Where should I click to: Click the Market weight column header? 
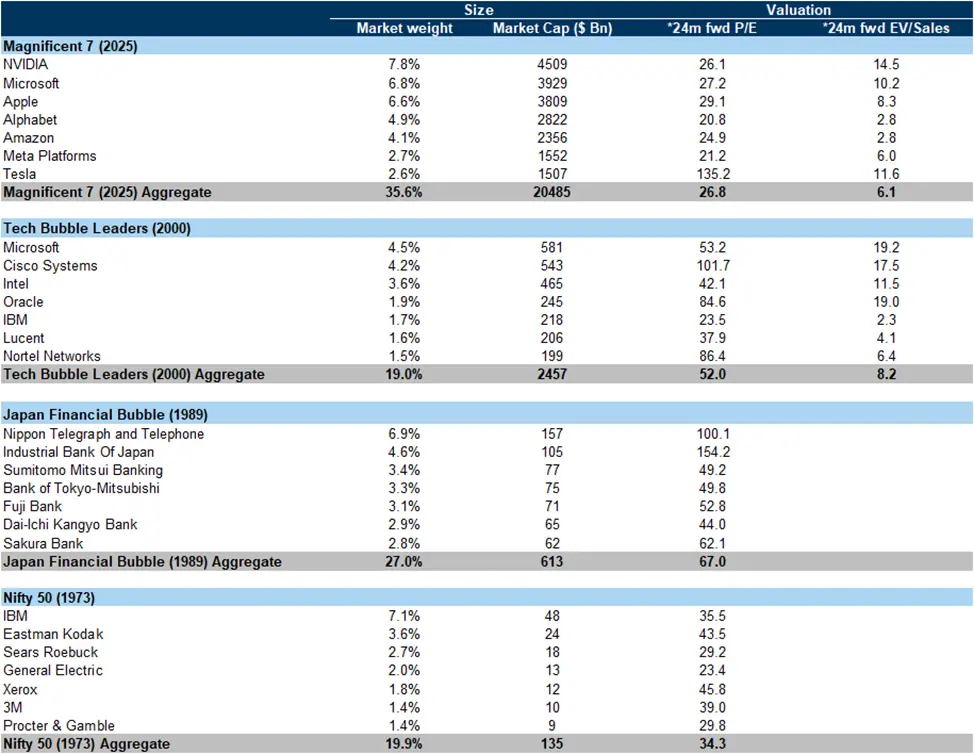(404, 28)
